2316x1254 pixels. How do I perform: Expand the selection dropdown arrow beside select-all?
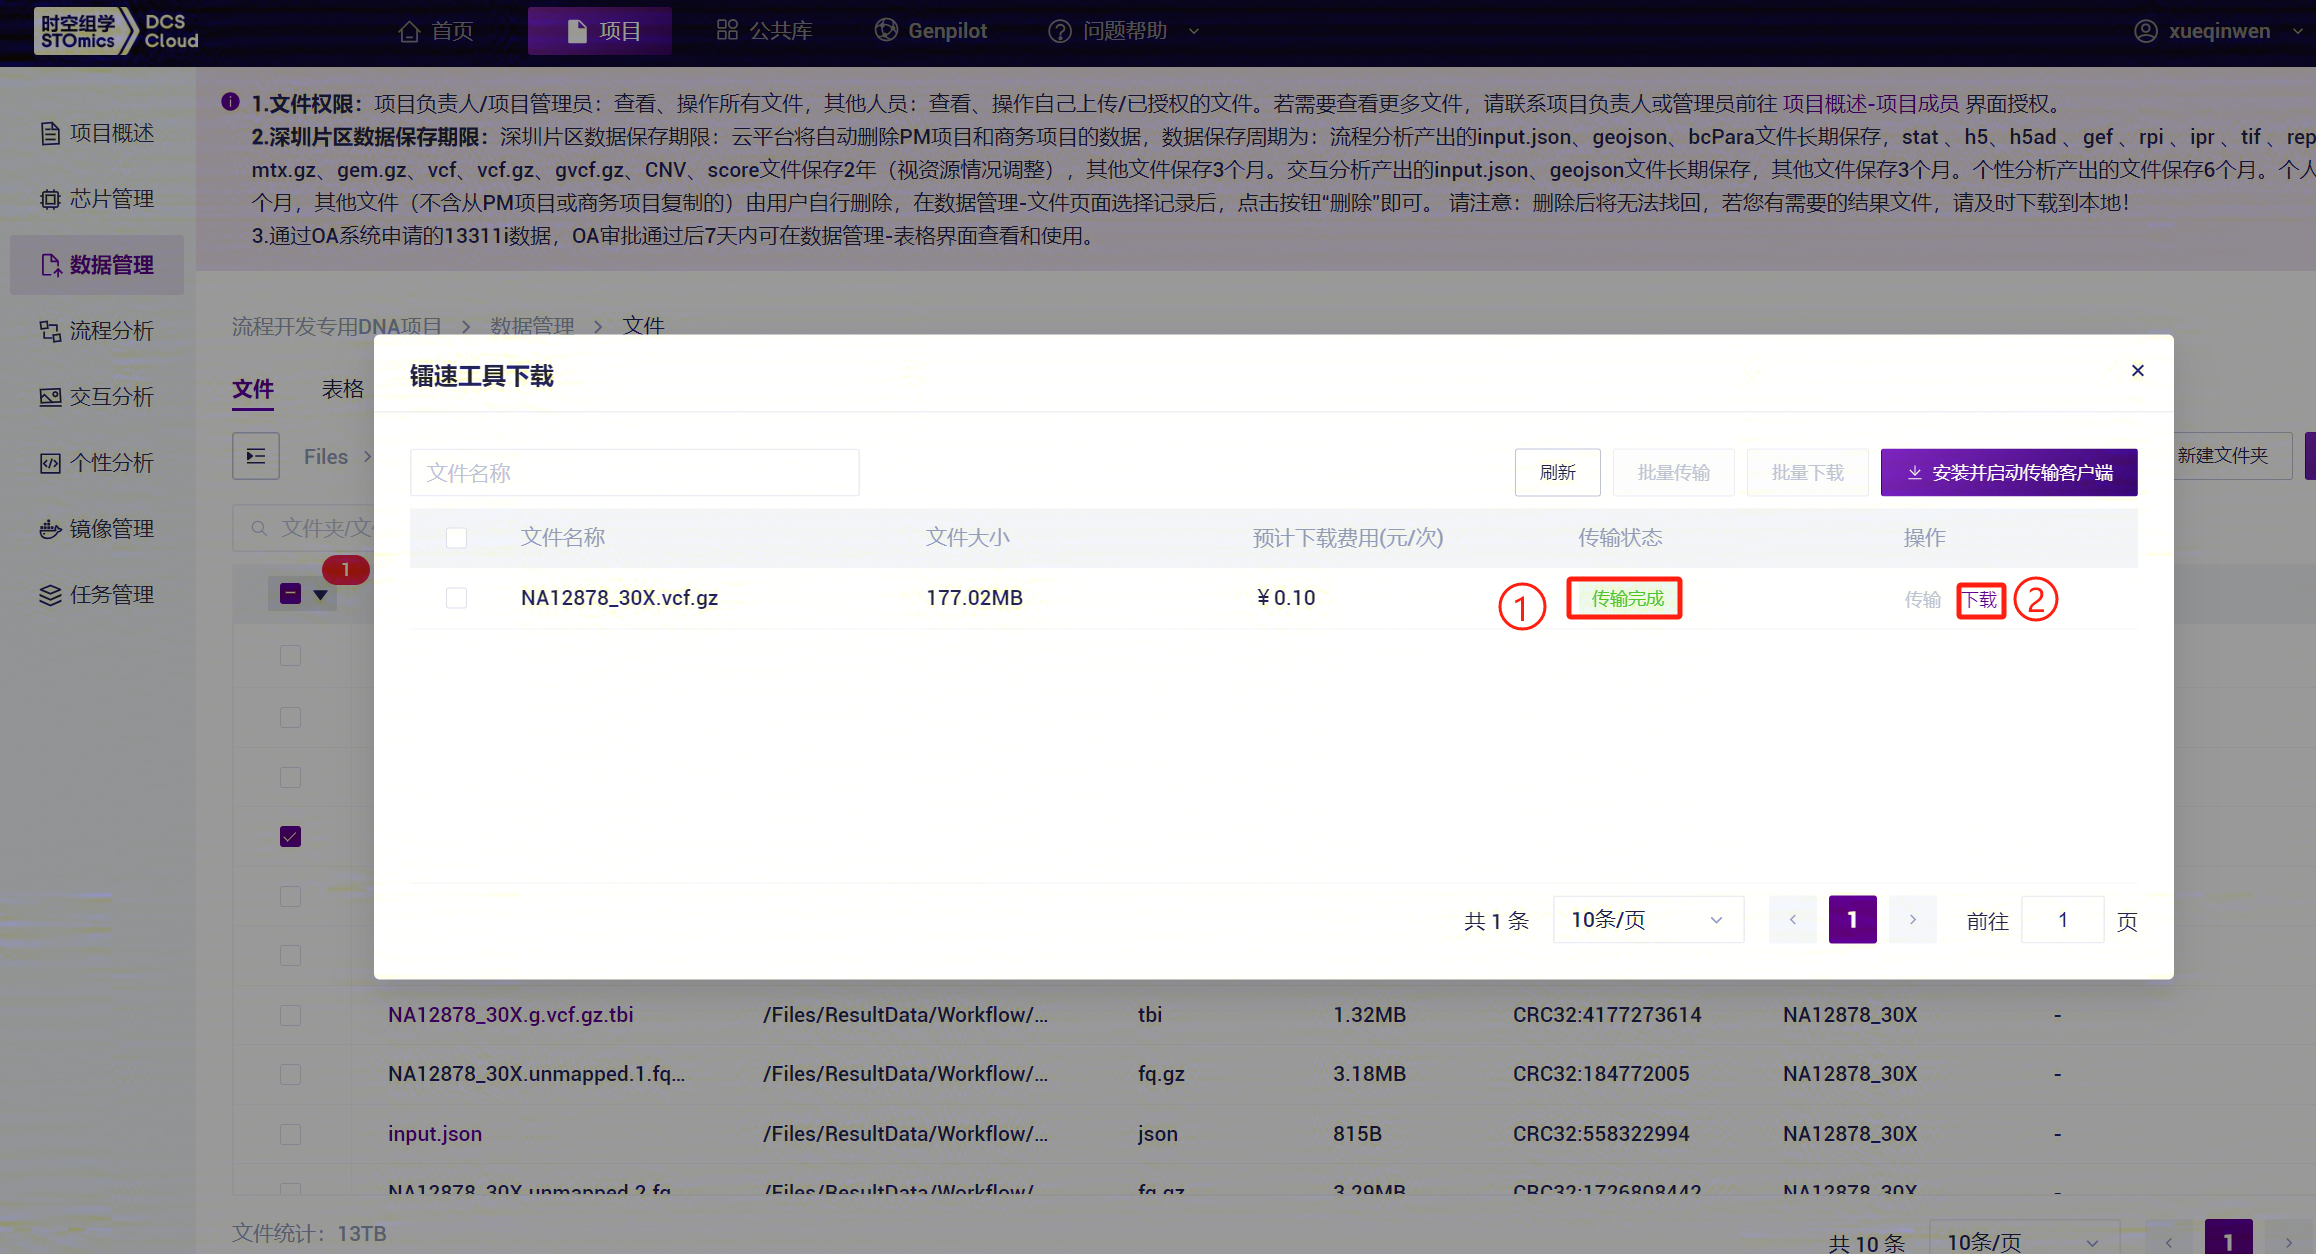pyautogui.click(x=321, y=594)
